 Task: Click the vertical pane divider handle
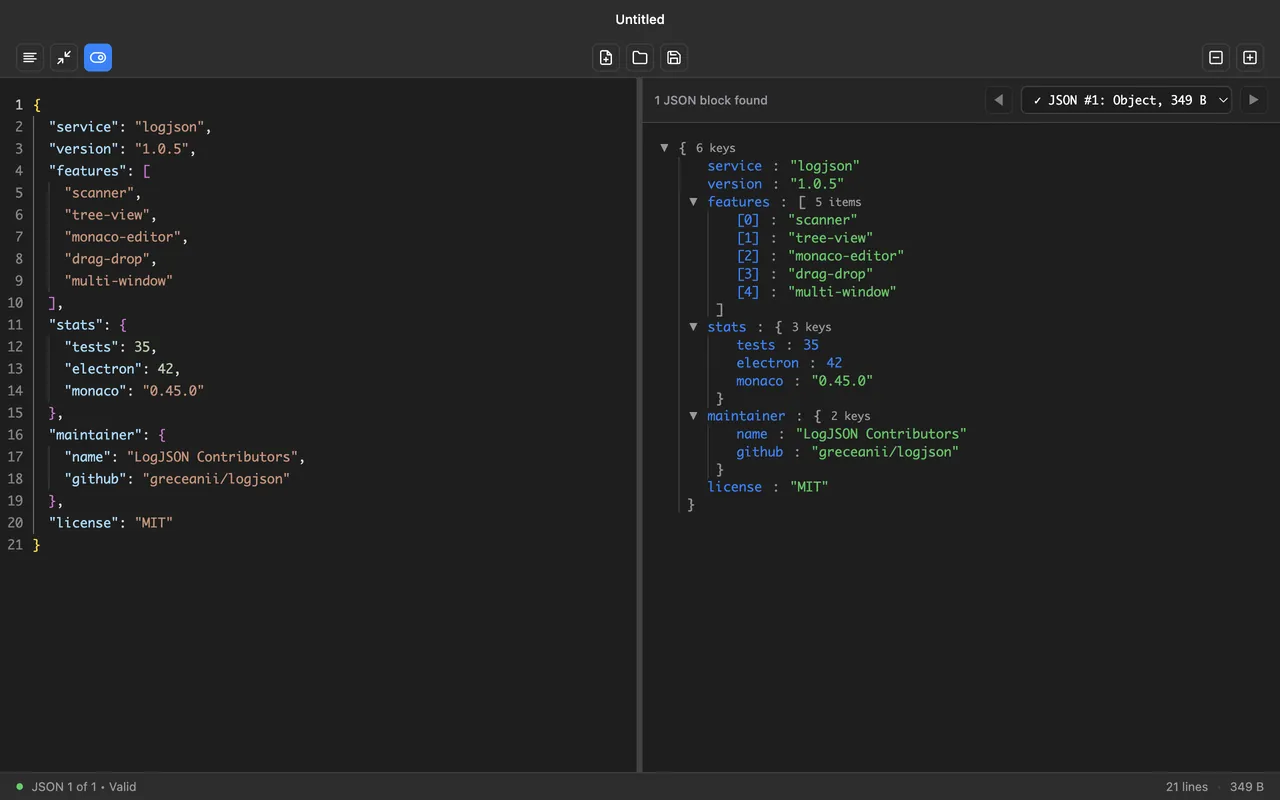click(640, 425)
